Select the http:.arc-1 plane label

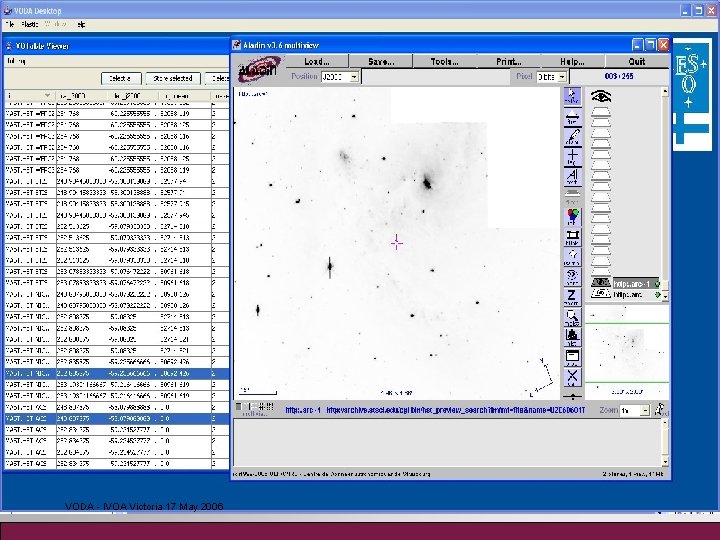633,284
